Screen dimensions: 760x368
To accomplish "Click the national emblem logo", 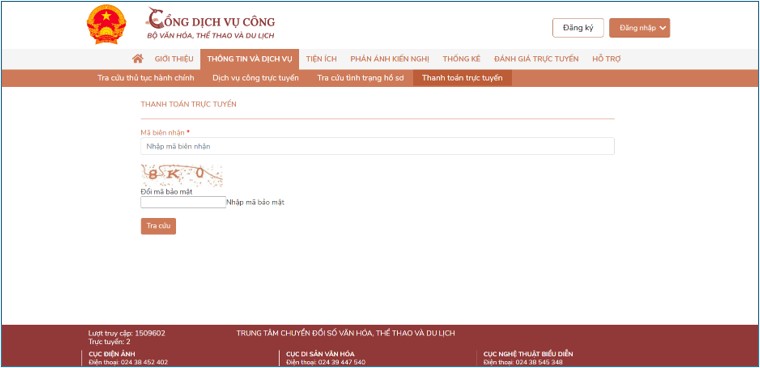I will pos(106,24).
